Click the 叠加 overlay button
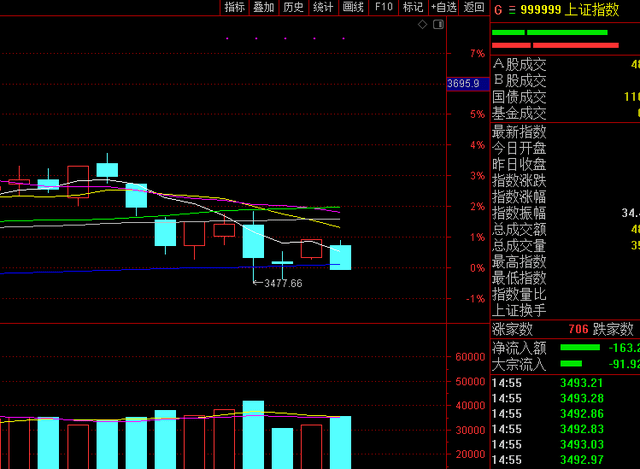Image resolution: width=640 pixels, height=469 pixels. point(264,7)
